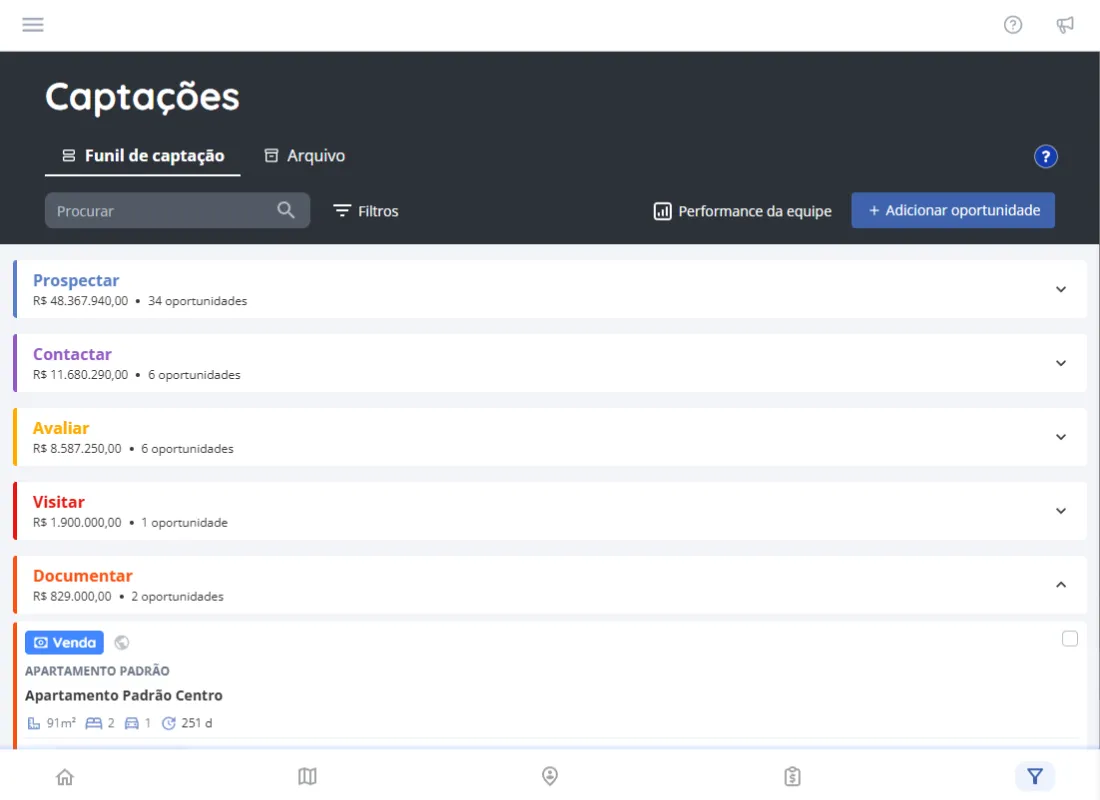
Task: Click the area icon showing 91m²
Action: (x=34, y=723)
